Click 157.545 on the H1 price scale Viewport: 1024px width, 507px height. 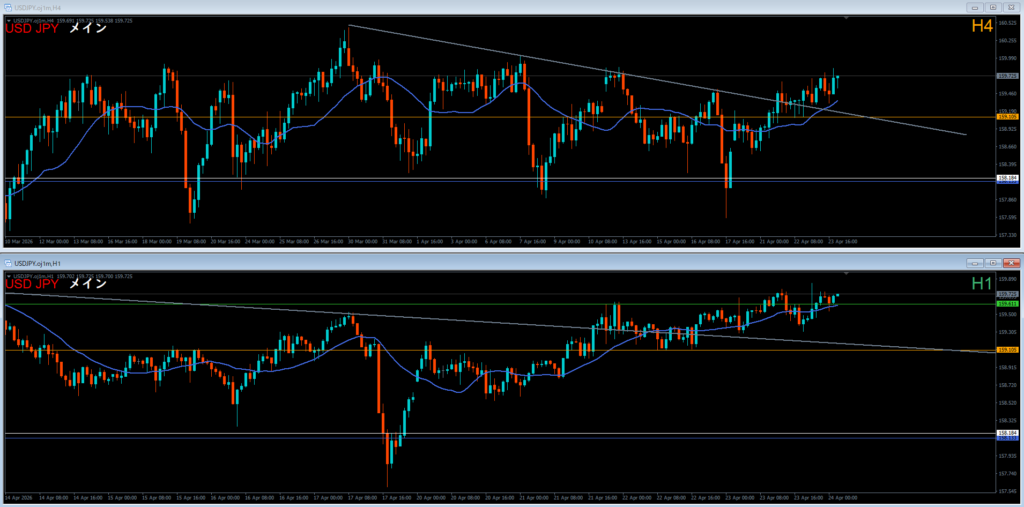tap(1008, 491)
